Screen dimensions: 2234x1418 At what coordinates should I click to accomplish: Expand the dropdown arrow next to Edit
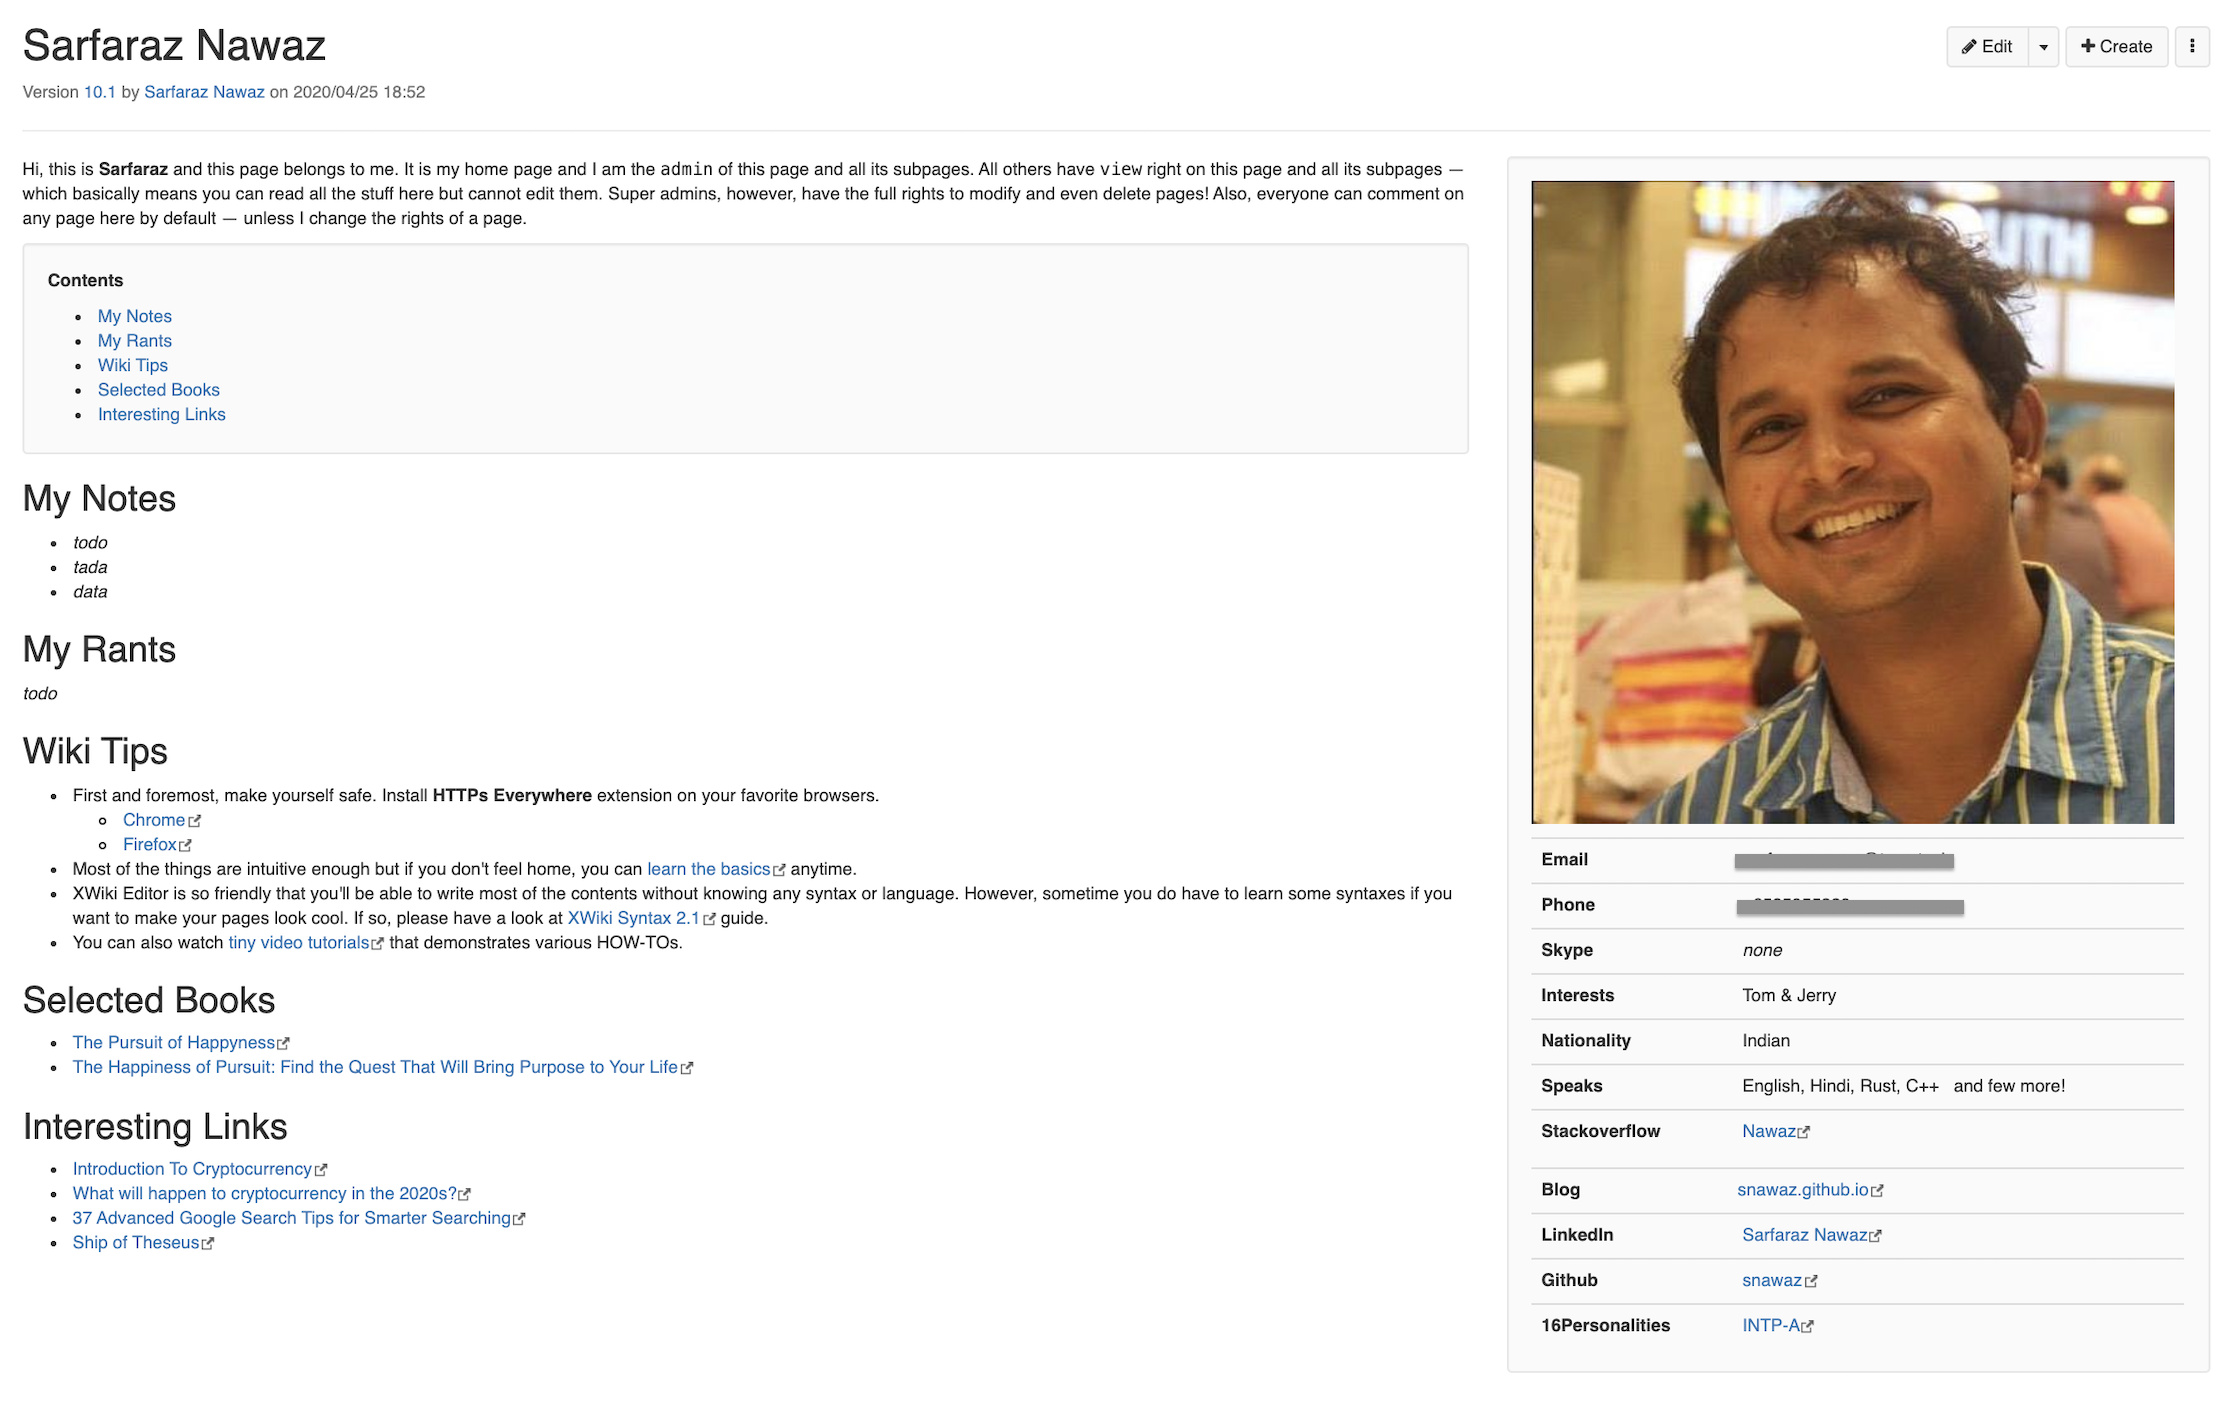[2043, 46]
